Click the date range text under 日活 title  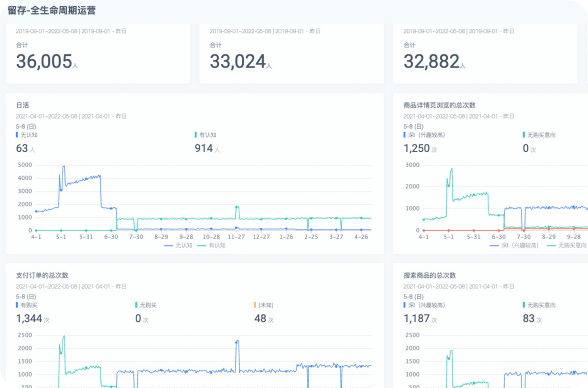71,116
